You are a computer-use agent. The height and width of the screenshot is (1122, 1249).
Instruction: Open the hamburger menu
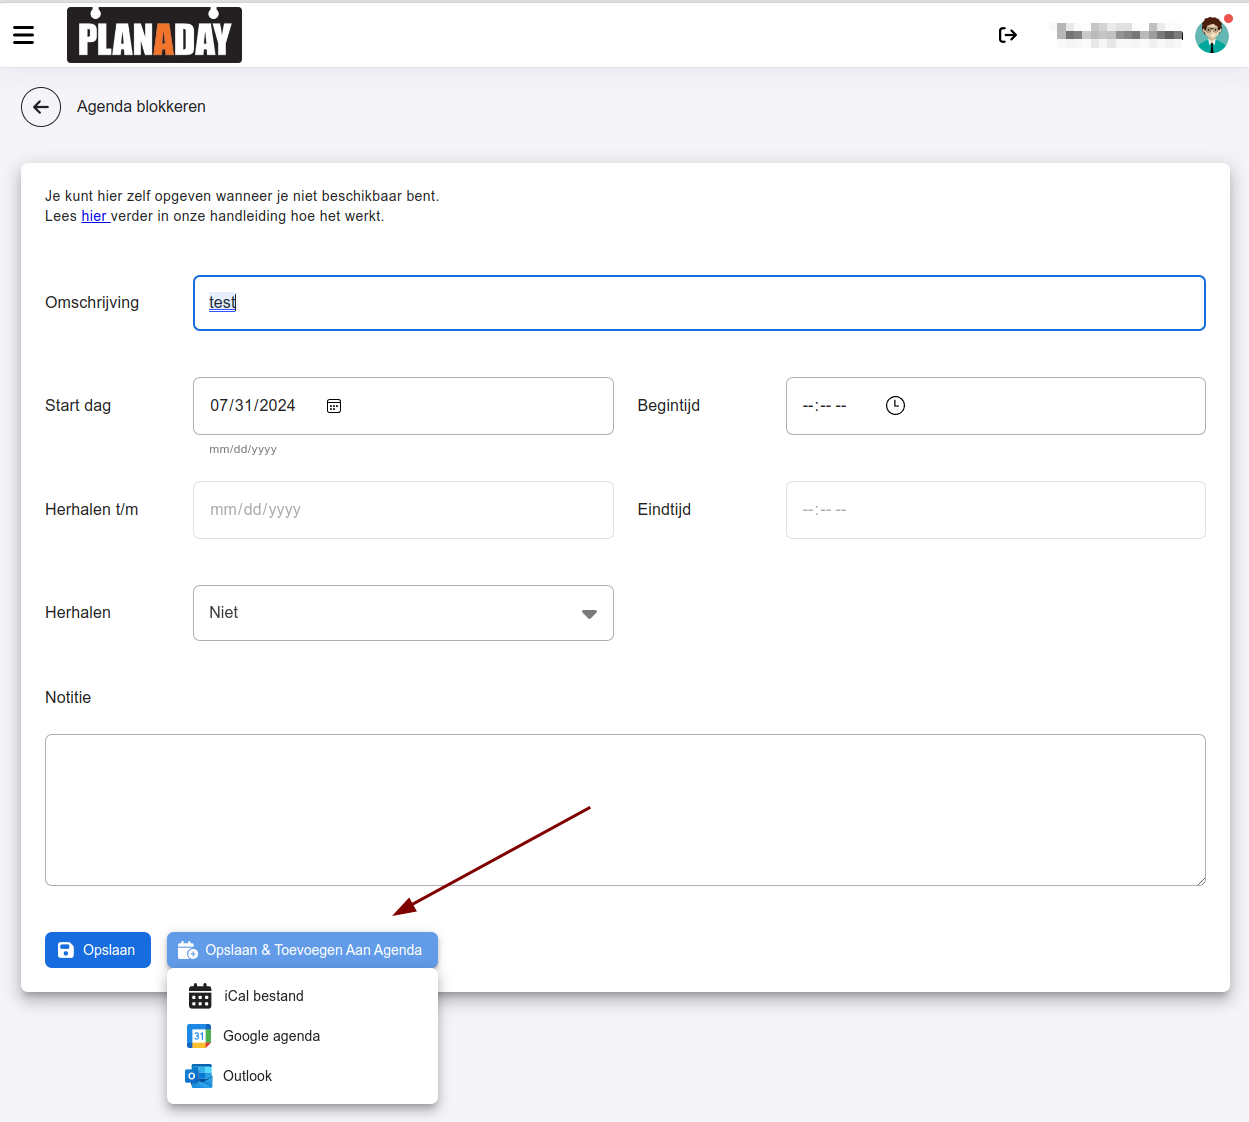click(x=24, y=35)
